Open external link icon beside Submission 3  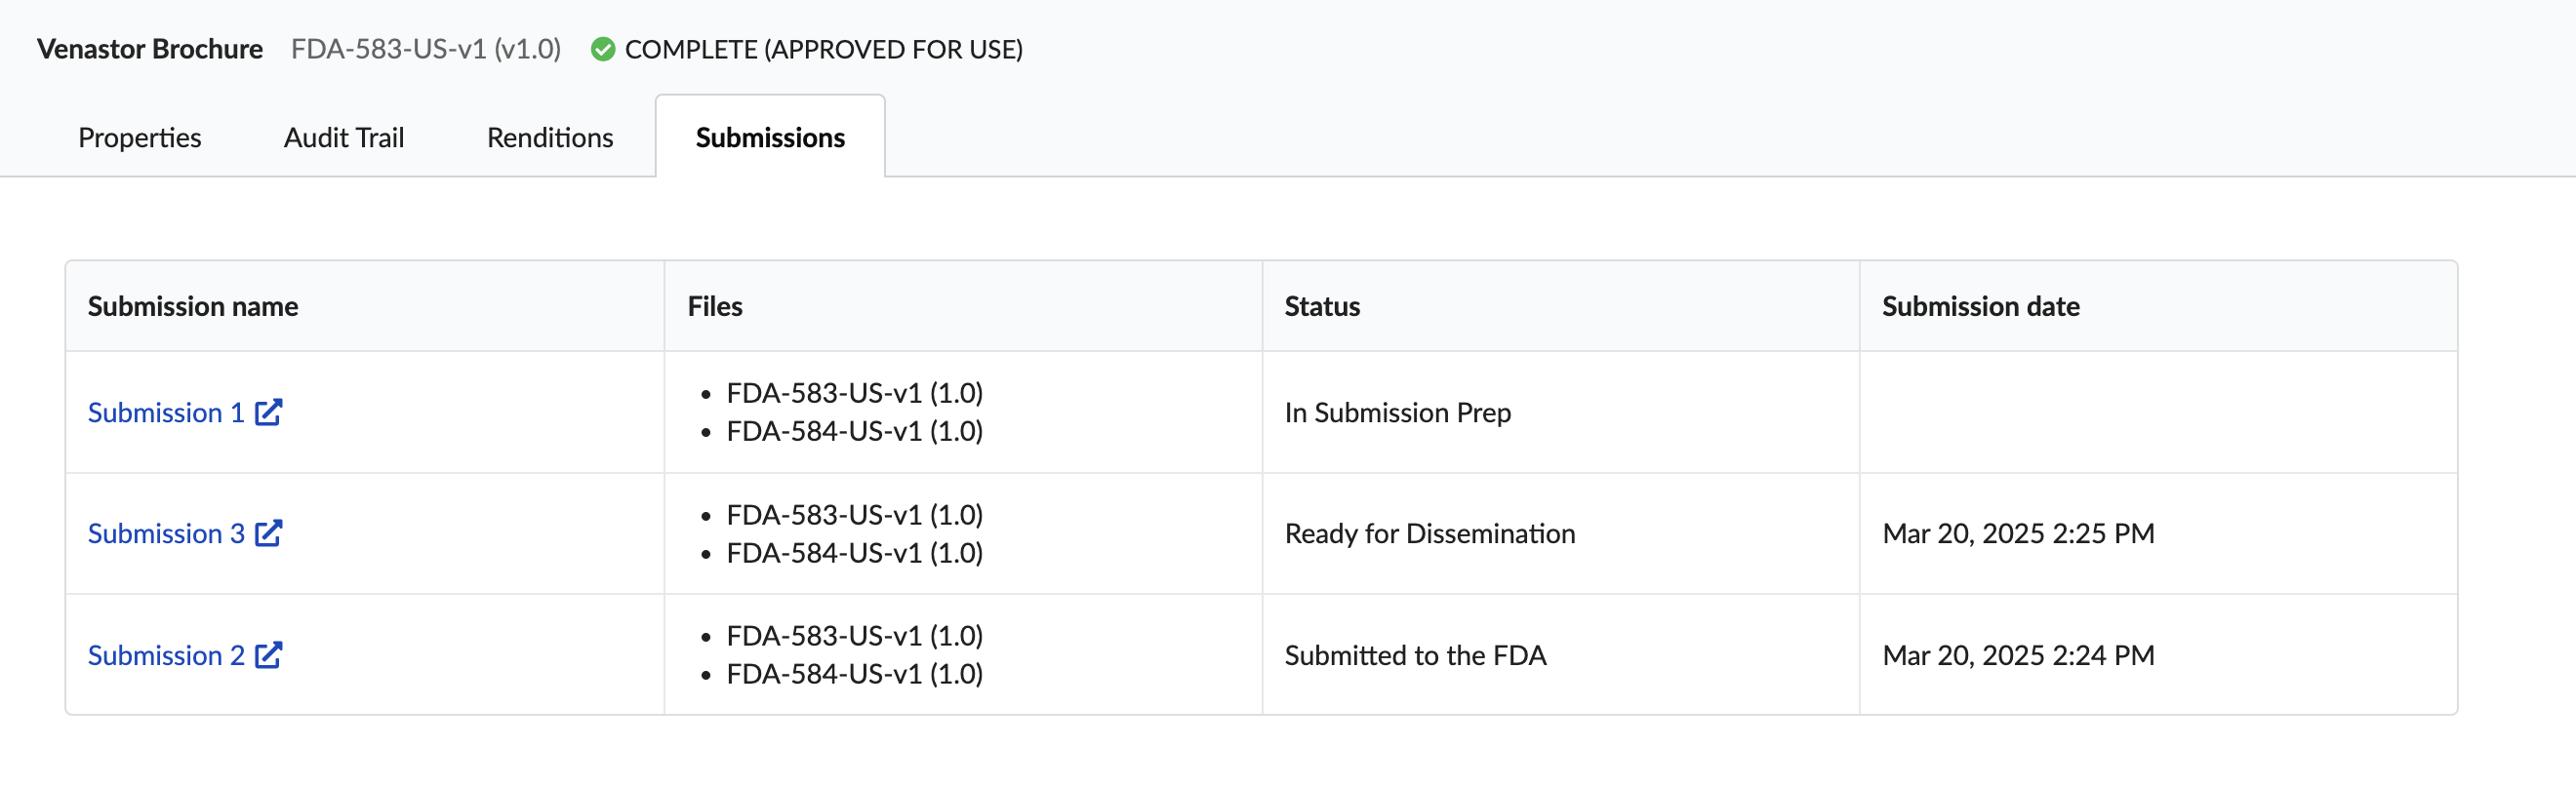tap(268, 533)
